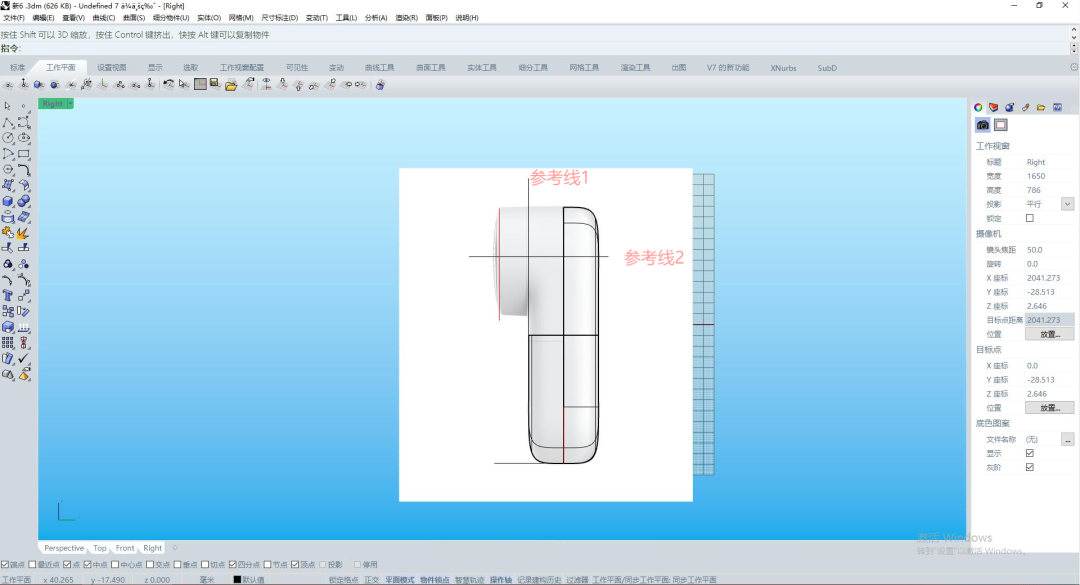Click 放置 button under 摄像机 section
This screenshot has width=1080, height=585.
point(1049,334)
